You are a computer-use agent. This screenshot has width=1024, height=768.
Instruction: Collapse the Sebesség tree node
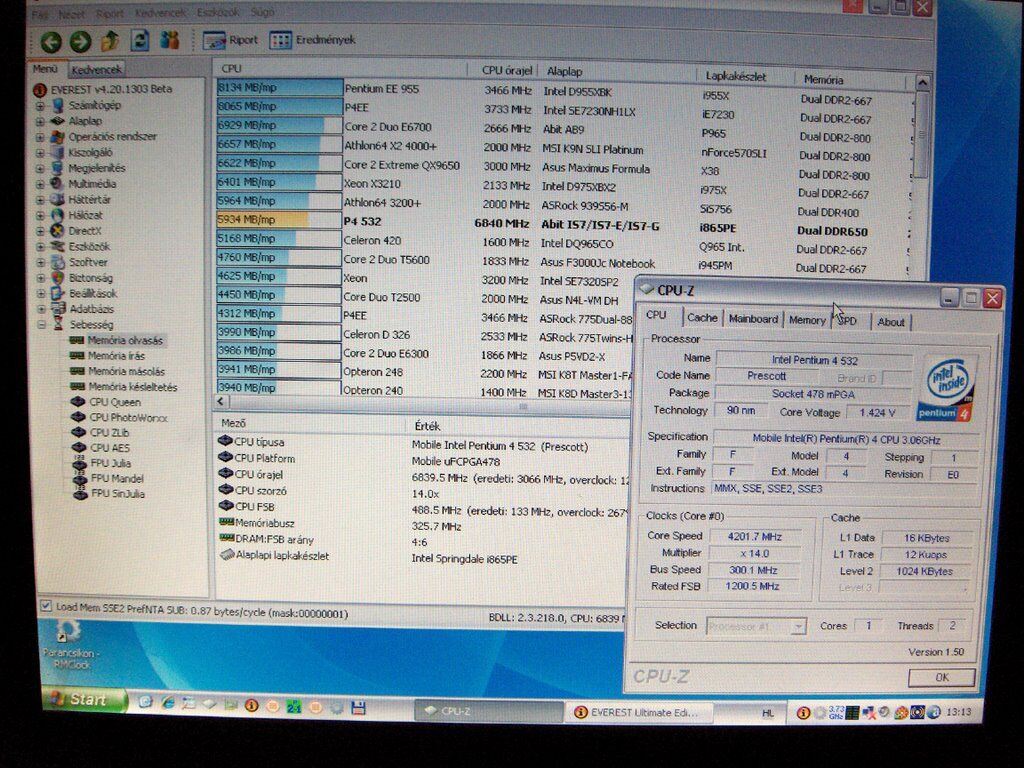tap(42, 325)
